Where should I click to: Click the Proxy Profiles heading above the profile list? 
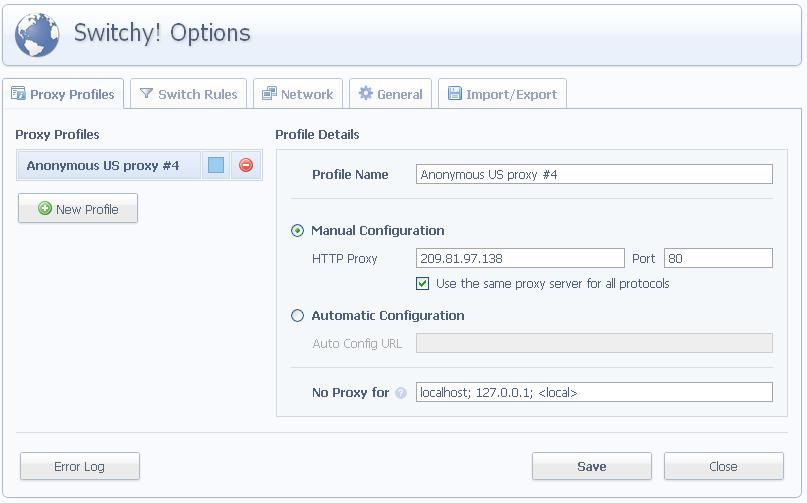point(57,135)
